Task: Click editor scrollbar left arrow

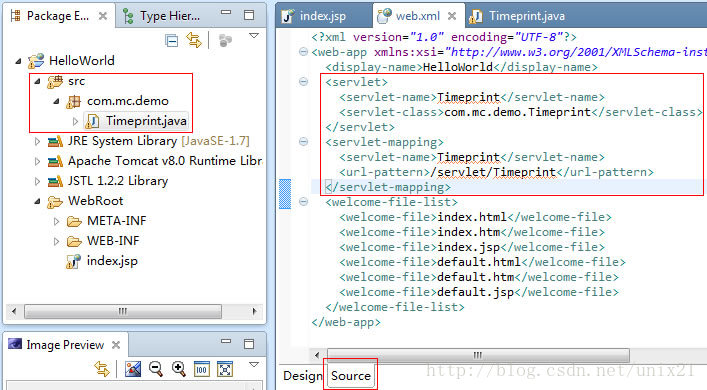Action: point(317,355)
